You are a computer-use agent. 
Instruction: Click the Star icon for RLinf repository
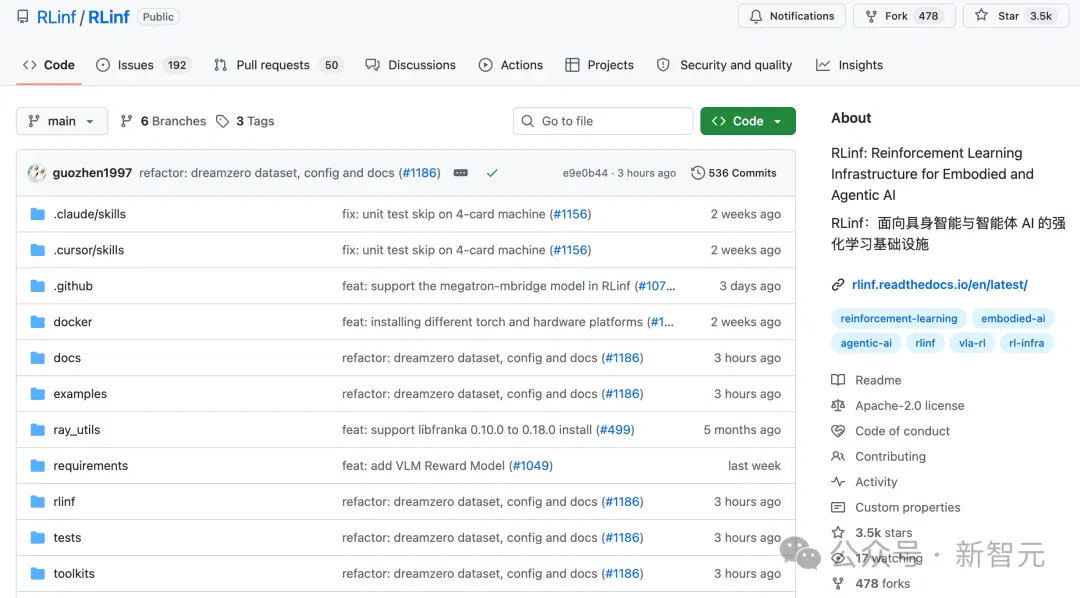click(982, 15)
